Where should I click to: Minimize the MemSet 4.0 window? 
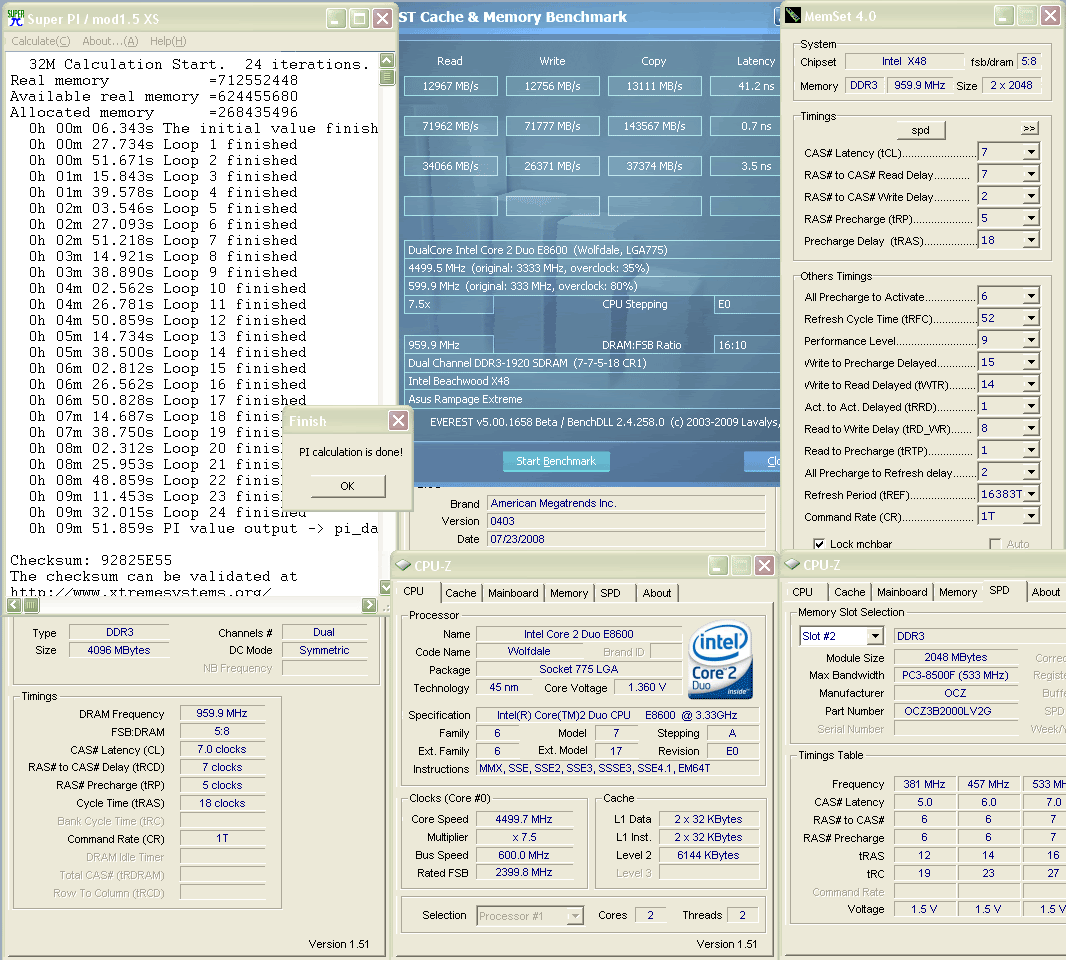(1003, 16)
